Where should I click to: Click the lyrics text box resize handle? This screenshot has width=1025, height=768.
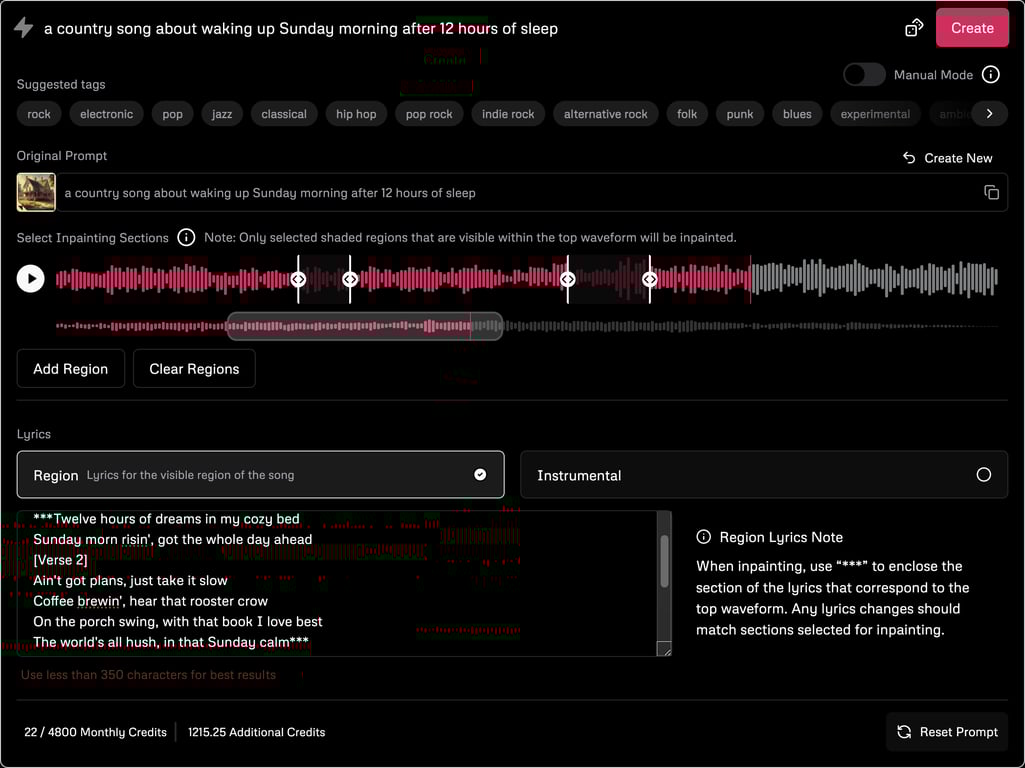[664, 650]
